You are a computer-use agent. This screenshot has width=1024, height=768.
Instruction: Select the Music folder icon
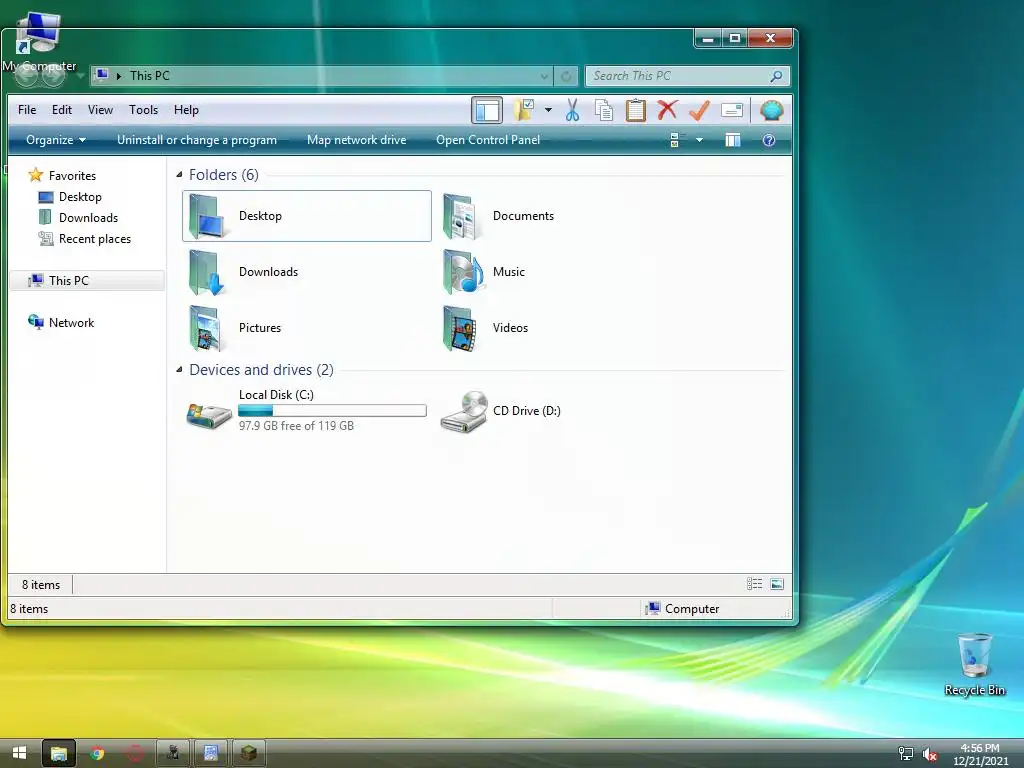pos(463,272)
